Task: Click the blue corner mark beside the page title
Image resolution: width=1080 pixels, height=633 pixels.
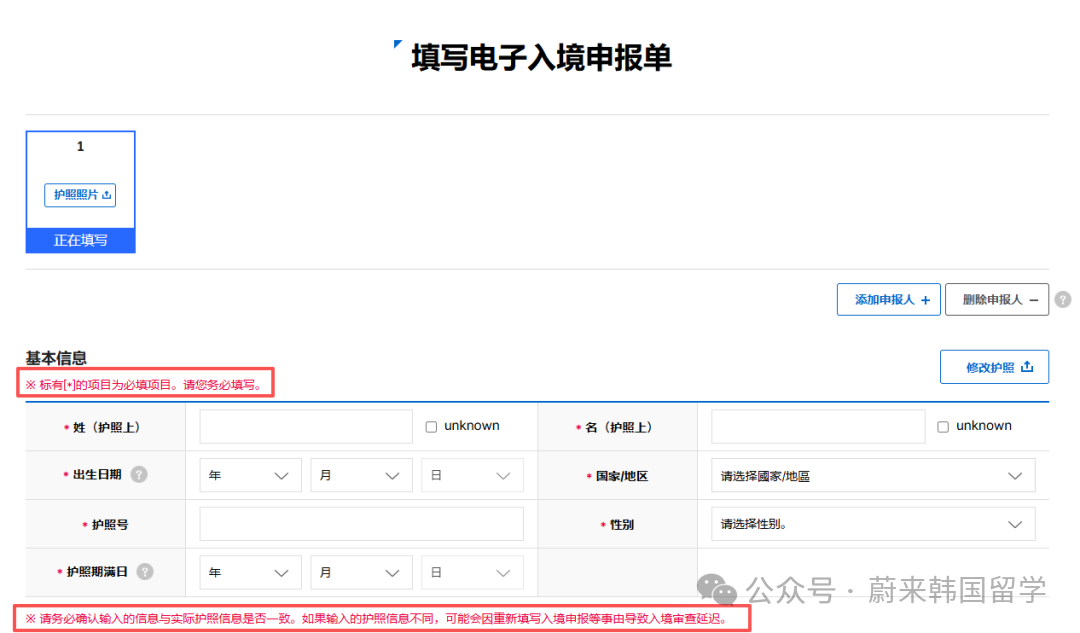Action: pyautogui.click(x=398, y=44)
